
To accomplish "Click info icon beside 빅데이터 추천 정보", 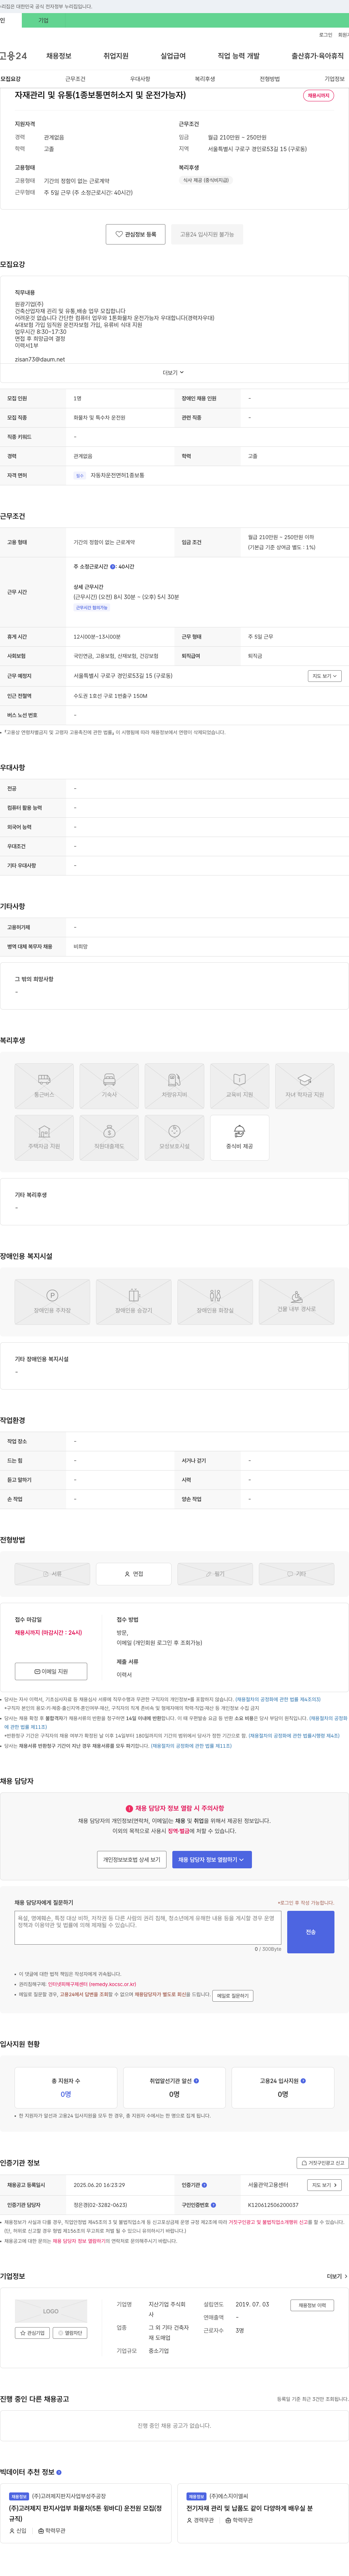I will click(59, 2472).
